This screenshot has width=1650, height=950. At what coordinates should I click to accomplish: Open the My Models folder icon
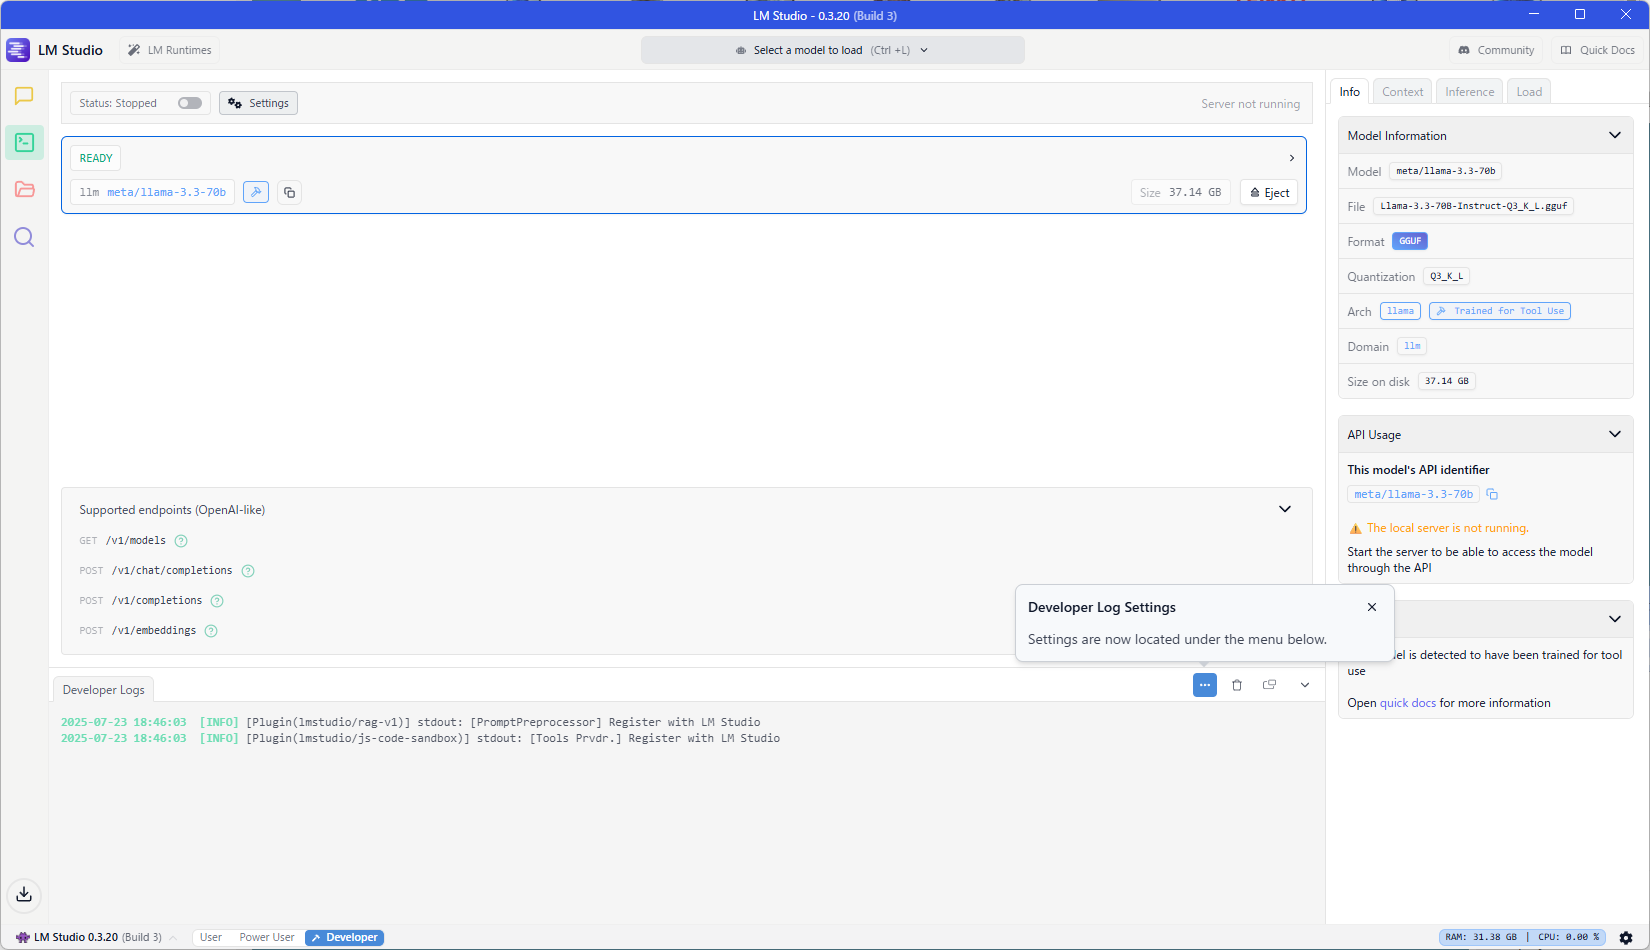[x=24, y=190]
